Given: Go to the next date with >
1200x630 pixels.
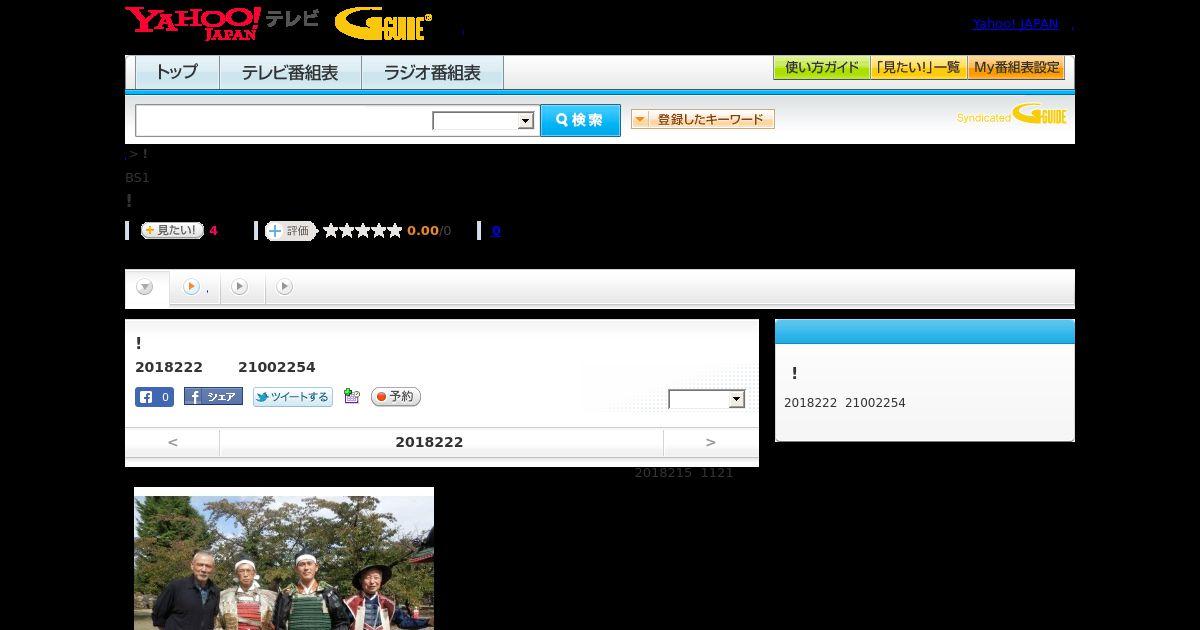Looking at the screenshot, I should pos(711,442).
